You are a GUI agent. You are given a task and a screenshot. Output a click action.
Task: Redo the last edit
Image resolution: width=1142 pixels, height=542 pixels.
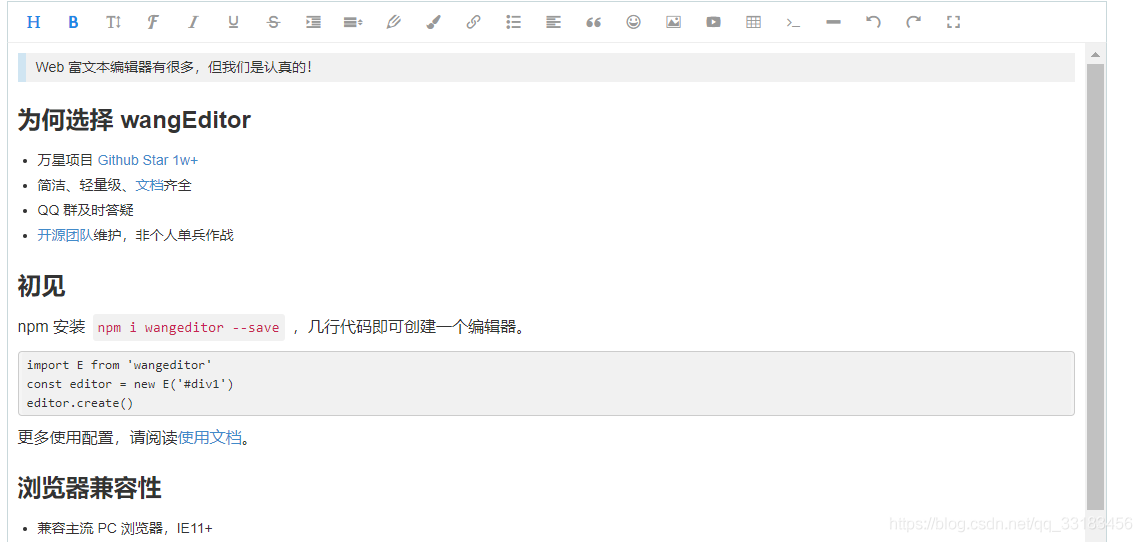point(913,22)
